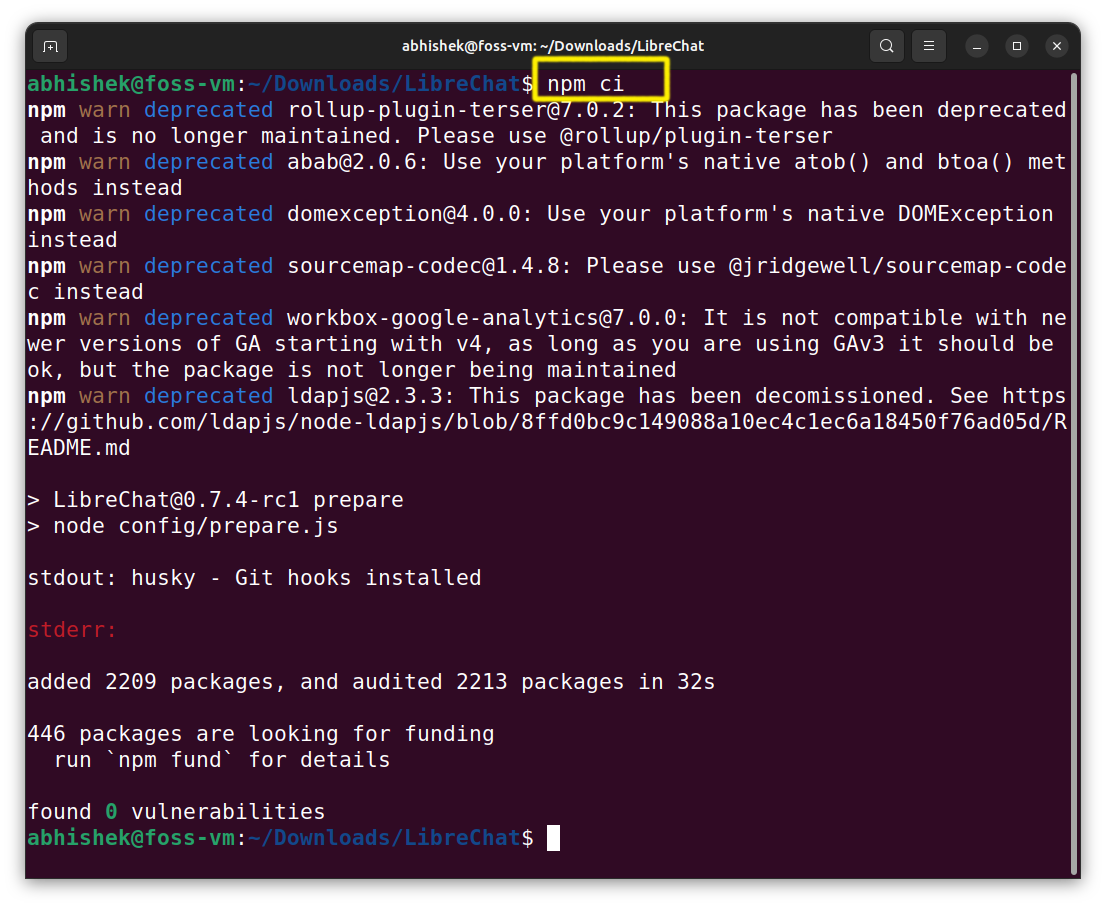
Task: Open the terminal search
Action: tap(886, 46)
